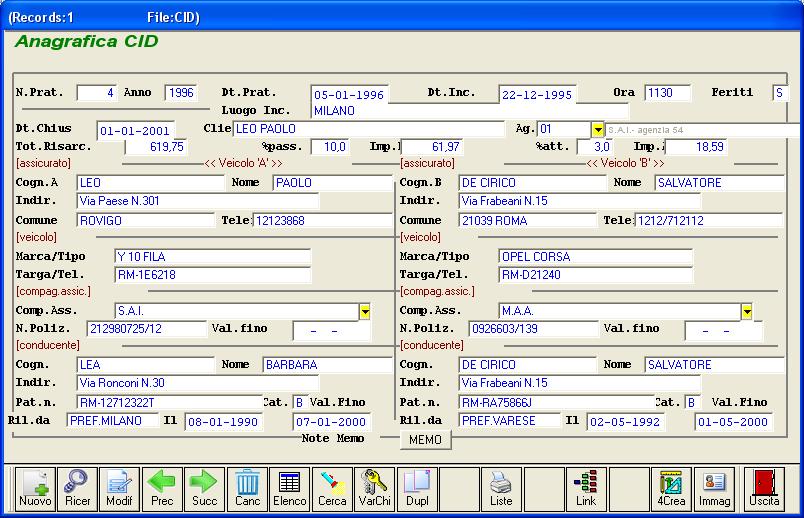Click the %att. field 3,0
Screen dimensions: 804x518
coord(595,147)
